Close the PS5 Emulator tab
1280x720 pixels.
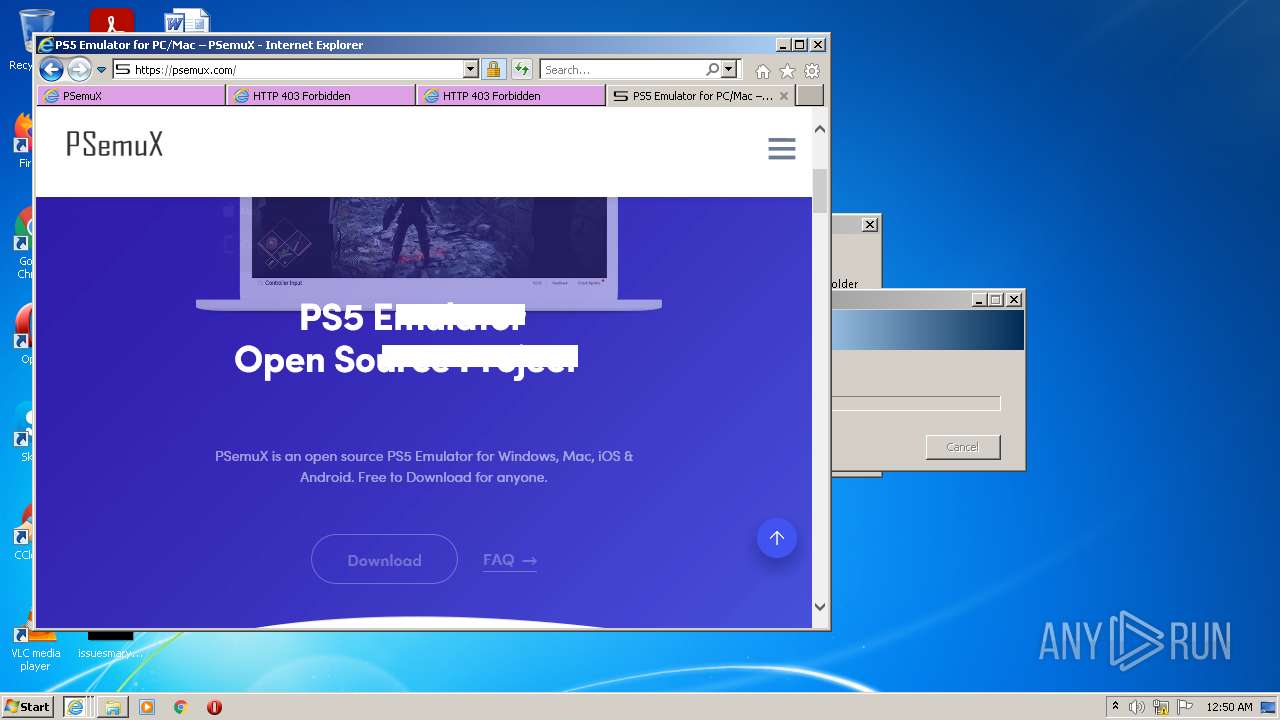(784, 96)
